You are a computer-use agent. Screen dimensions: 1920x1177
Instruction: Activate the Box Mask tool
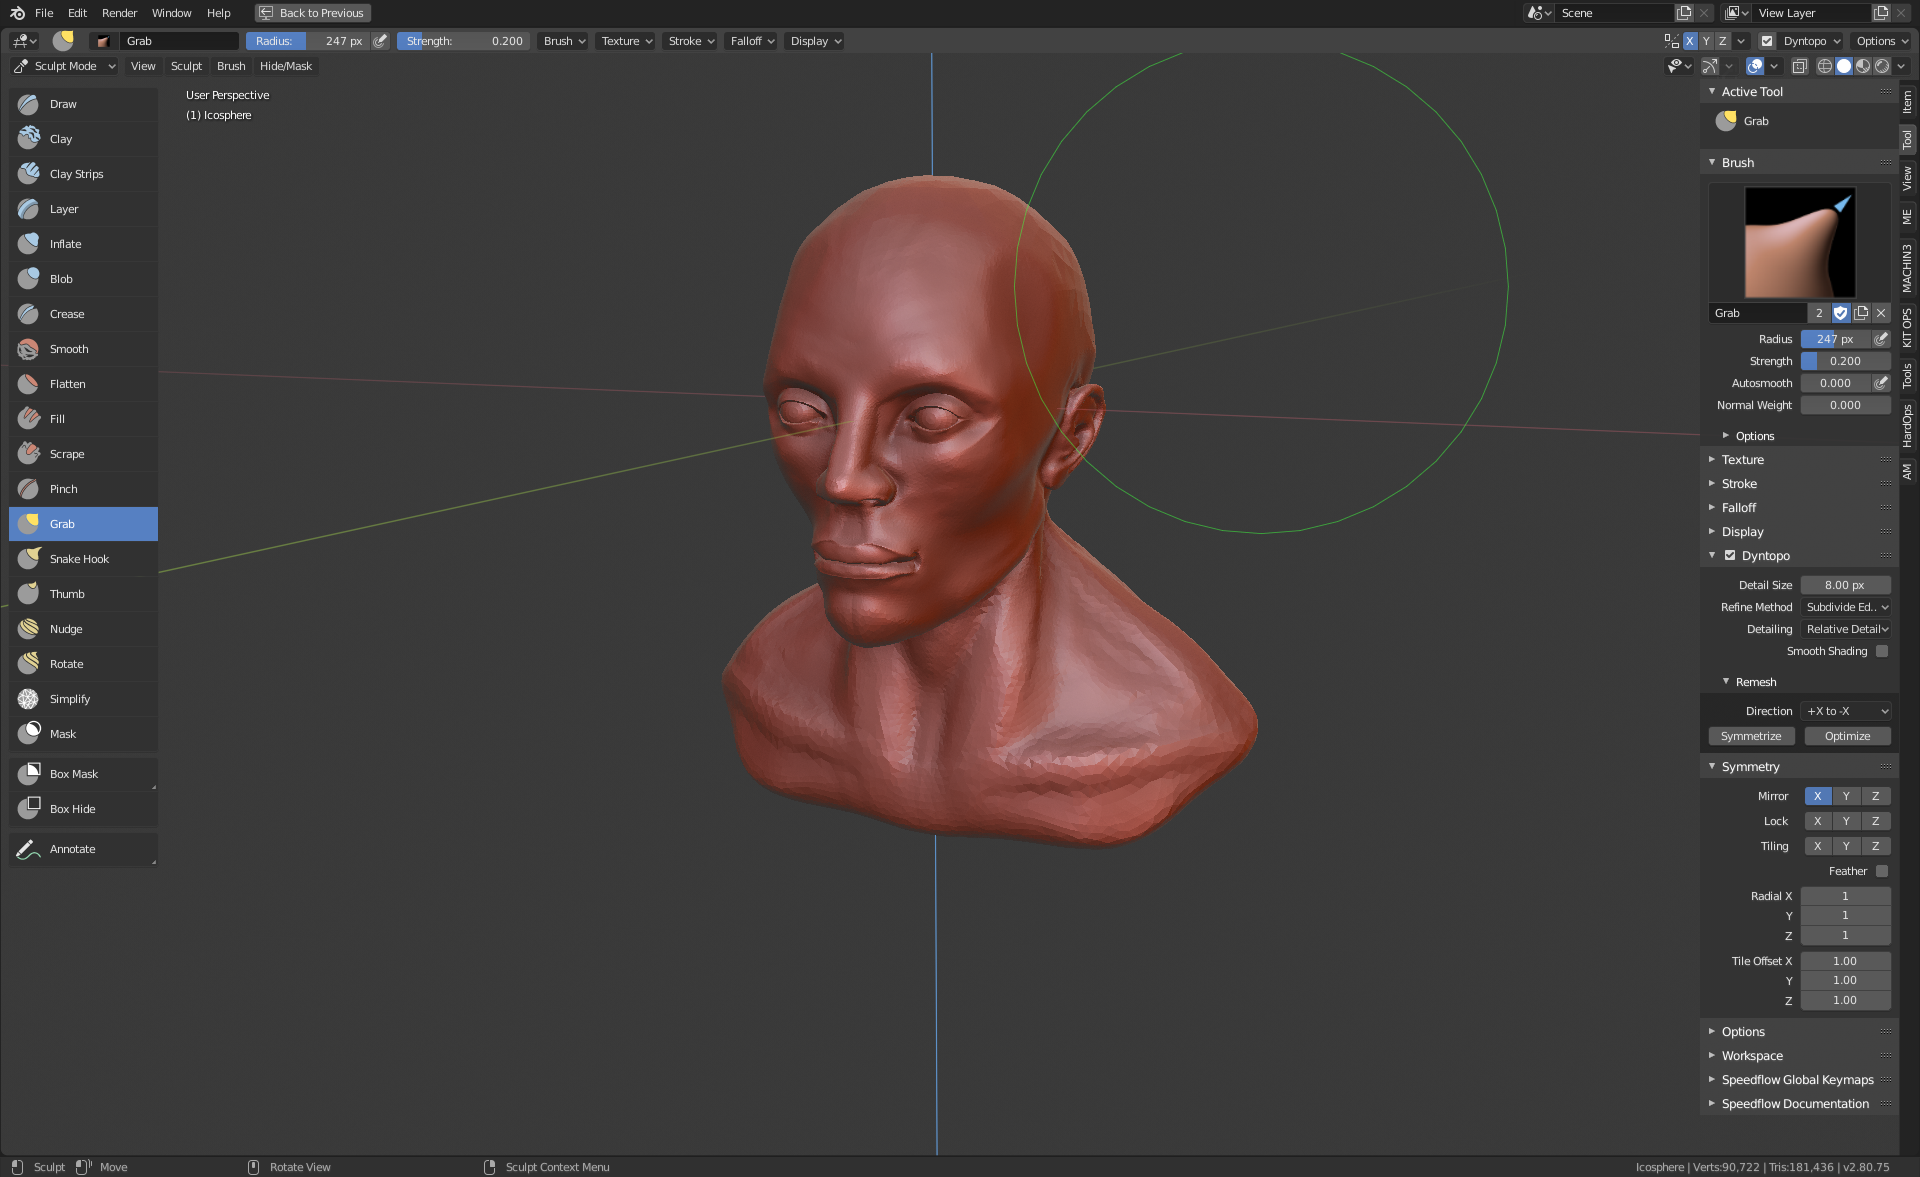73,774
